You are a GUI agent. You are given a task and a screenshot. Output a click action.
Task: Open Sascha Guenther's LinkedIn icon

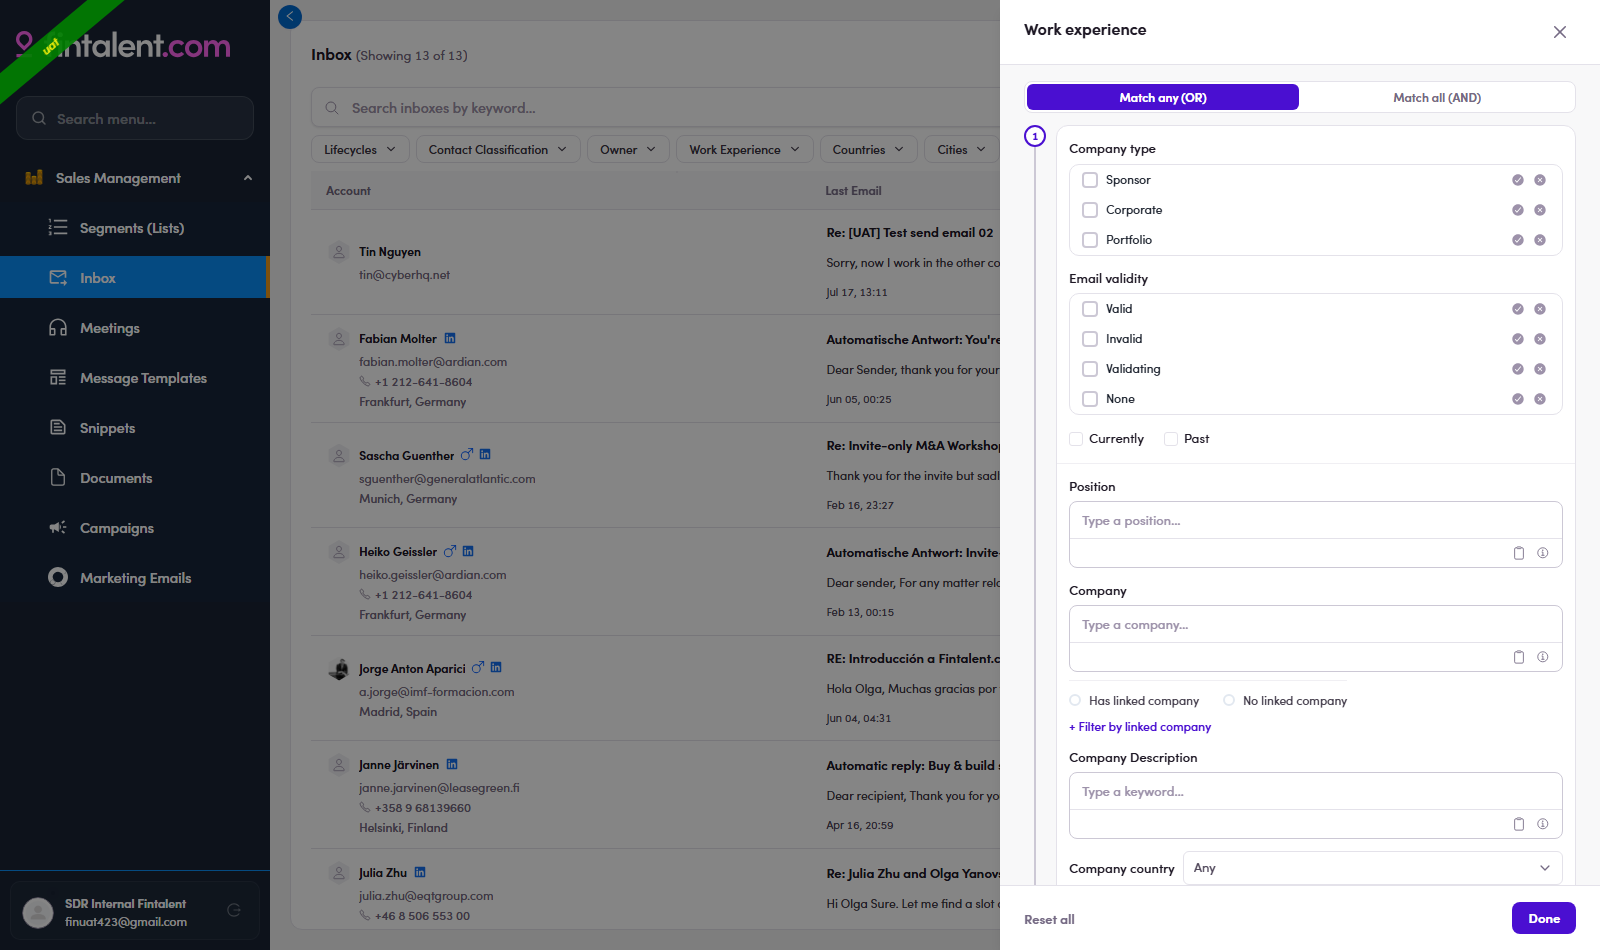pos(485,454)
